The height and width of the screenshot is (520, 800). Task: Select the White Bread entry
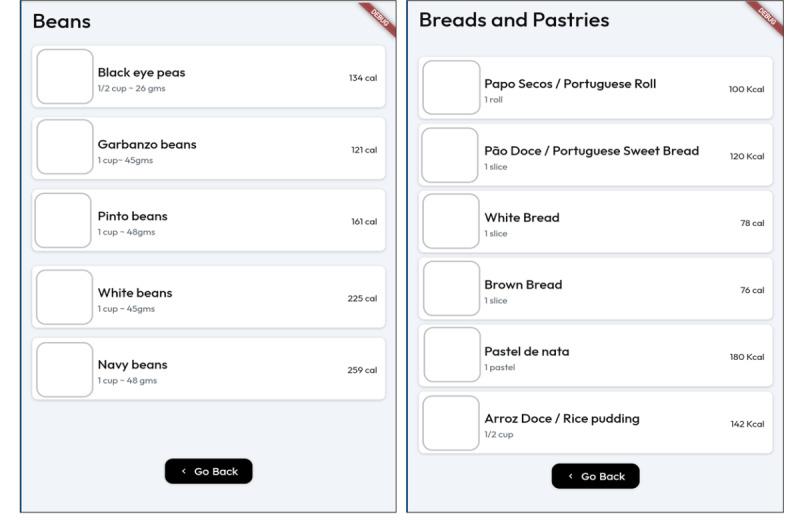click(x=596, y=222)
